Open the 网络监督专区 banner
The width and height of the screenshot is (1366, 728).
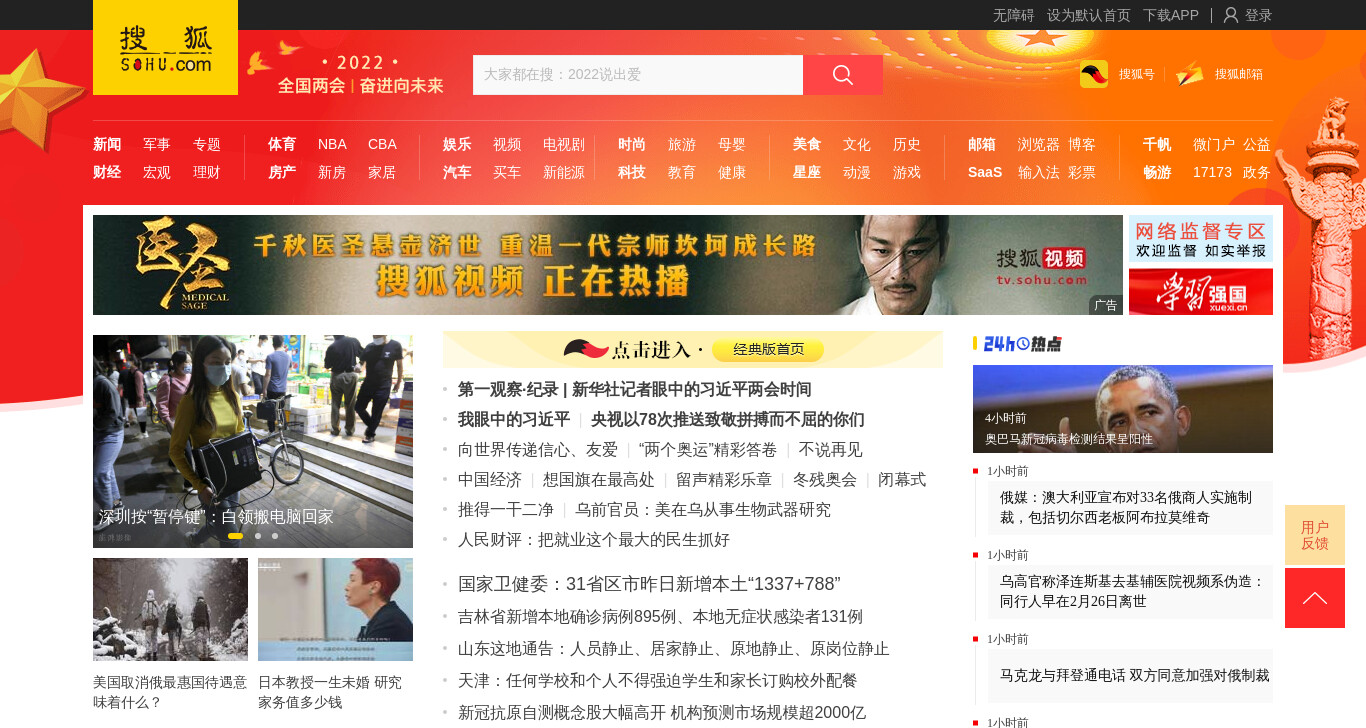pos(1201,239)
